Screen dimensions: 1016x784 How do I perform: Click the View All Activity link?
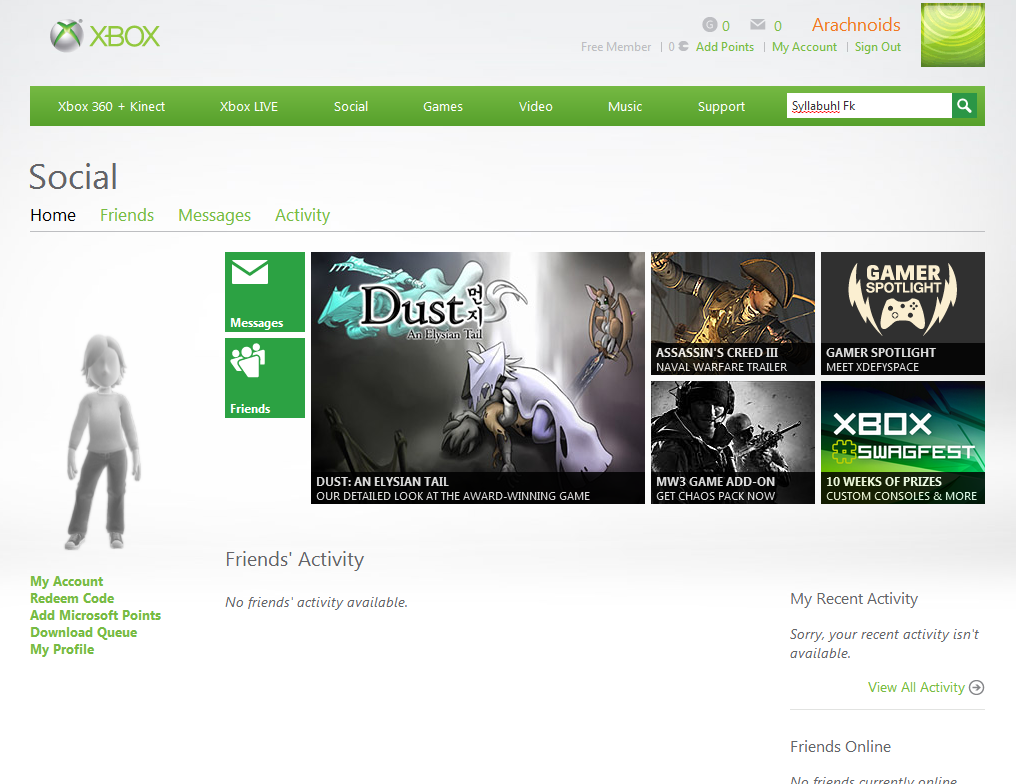(x=916, y=687)
